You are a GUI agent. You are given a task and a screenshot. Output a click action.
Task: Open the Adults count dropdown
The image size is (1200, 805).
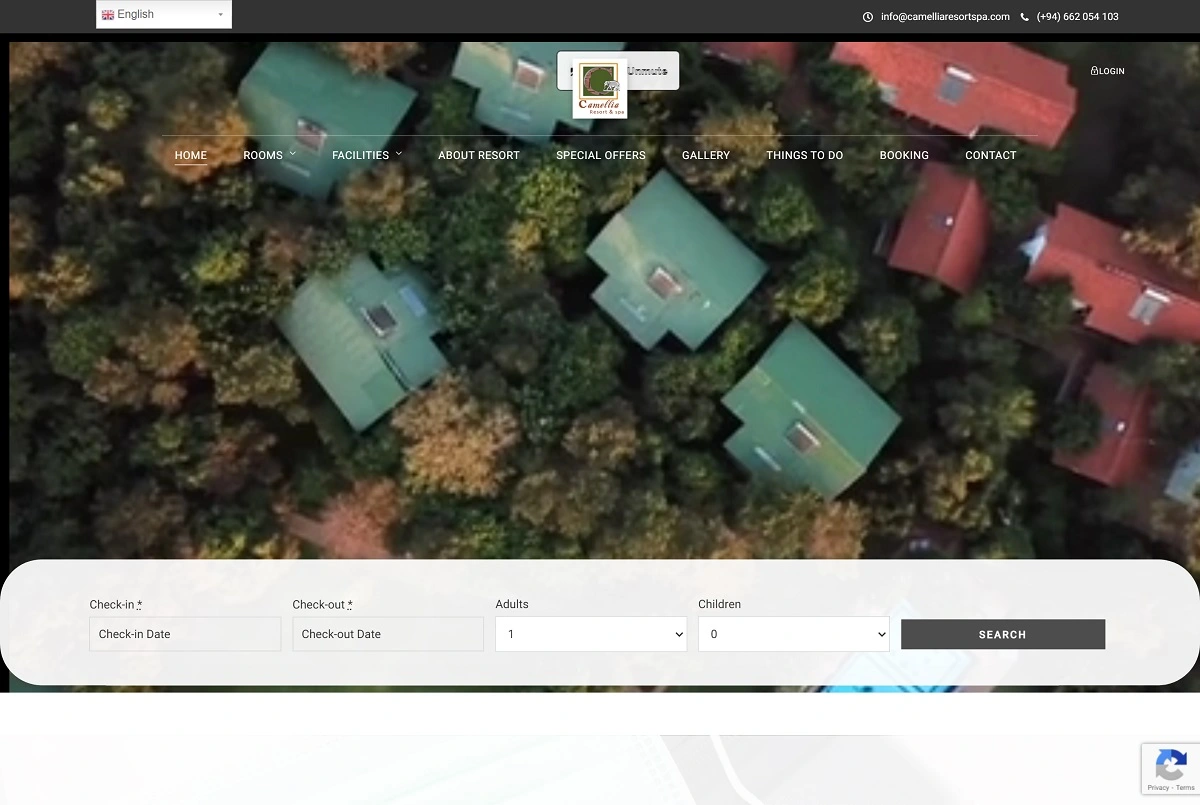click(x=591, y=634)
